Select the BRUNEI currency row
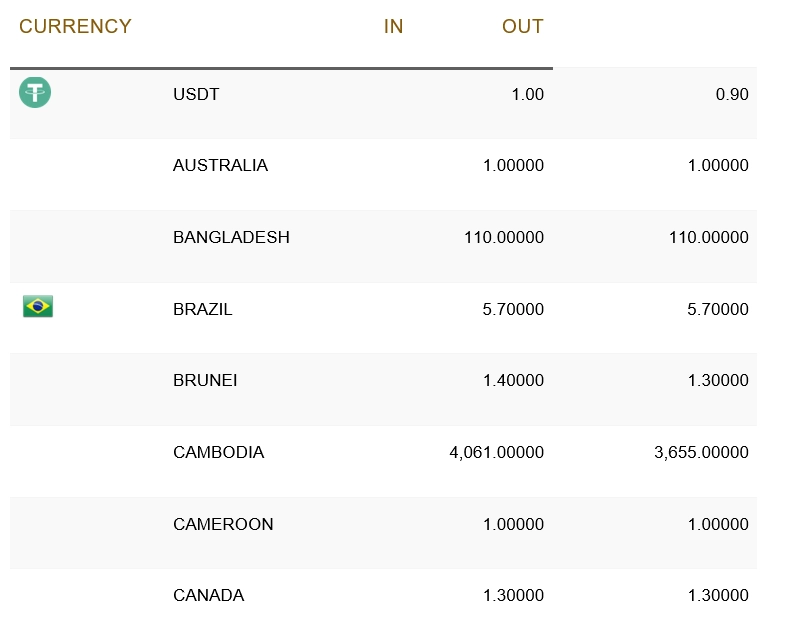This screenshot has height=632, width=801. click(205, 381)
